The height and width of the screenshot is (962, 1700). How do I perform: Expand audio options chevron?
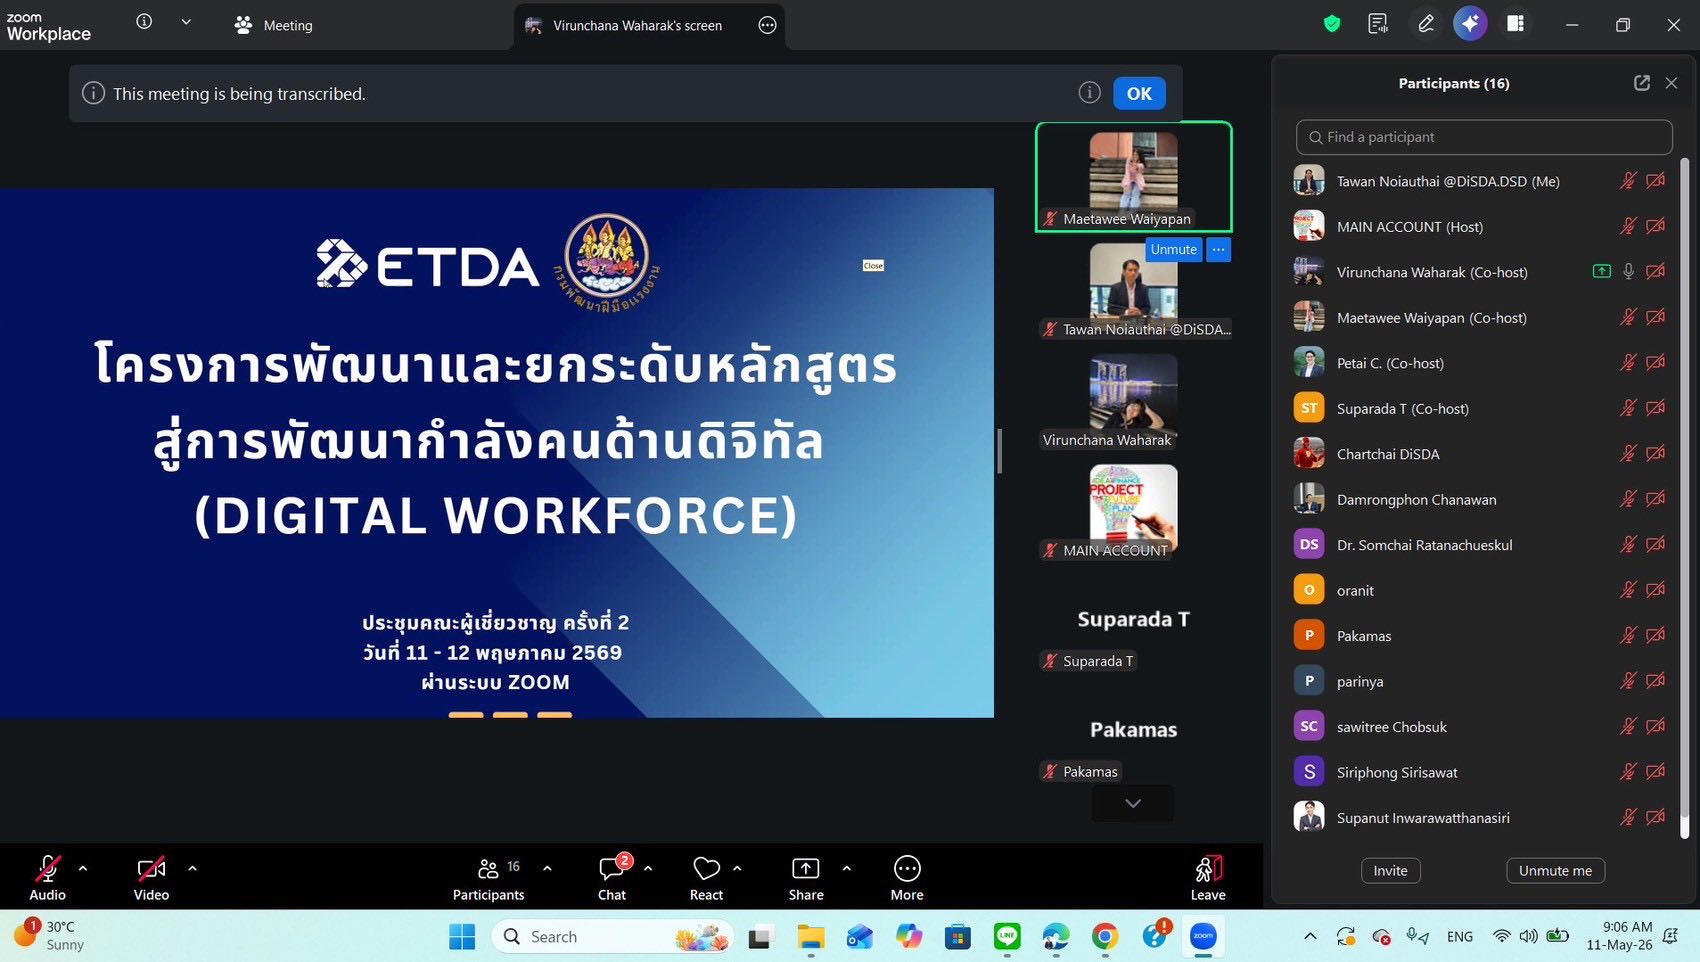[x=83, y=869]
